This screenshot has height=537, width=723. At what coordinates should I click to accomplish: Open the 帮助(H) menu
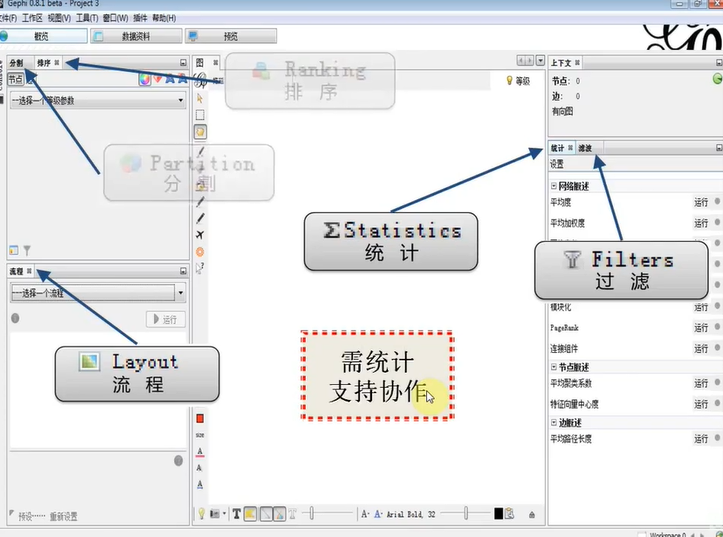(164, 18)
